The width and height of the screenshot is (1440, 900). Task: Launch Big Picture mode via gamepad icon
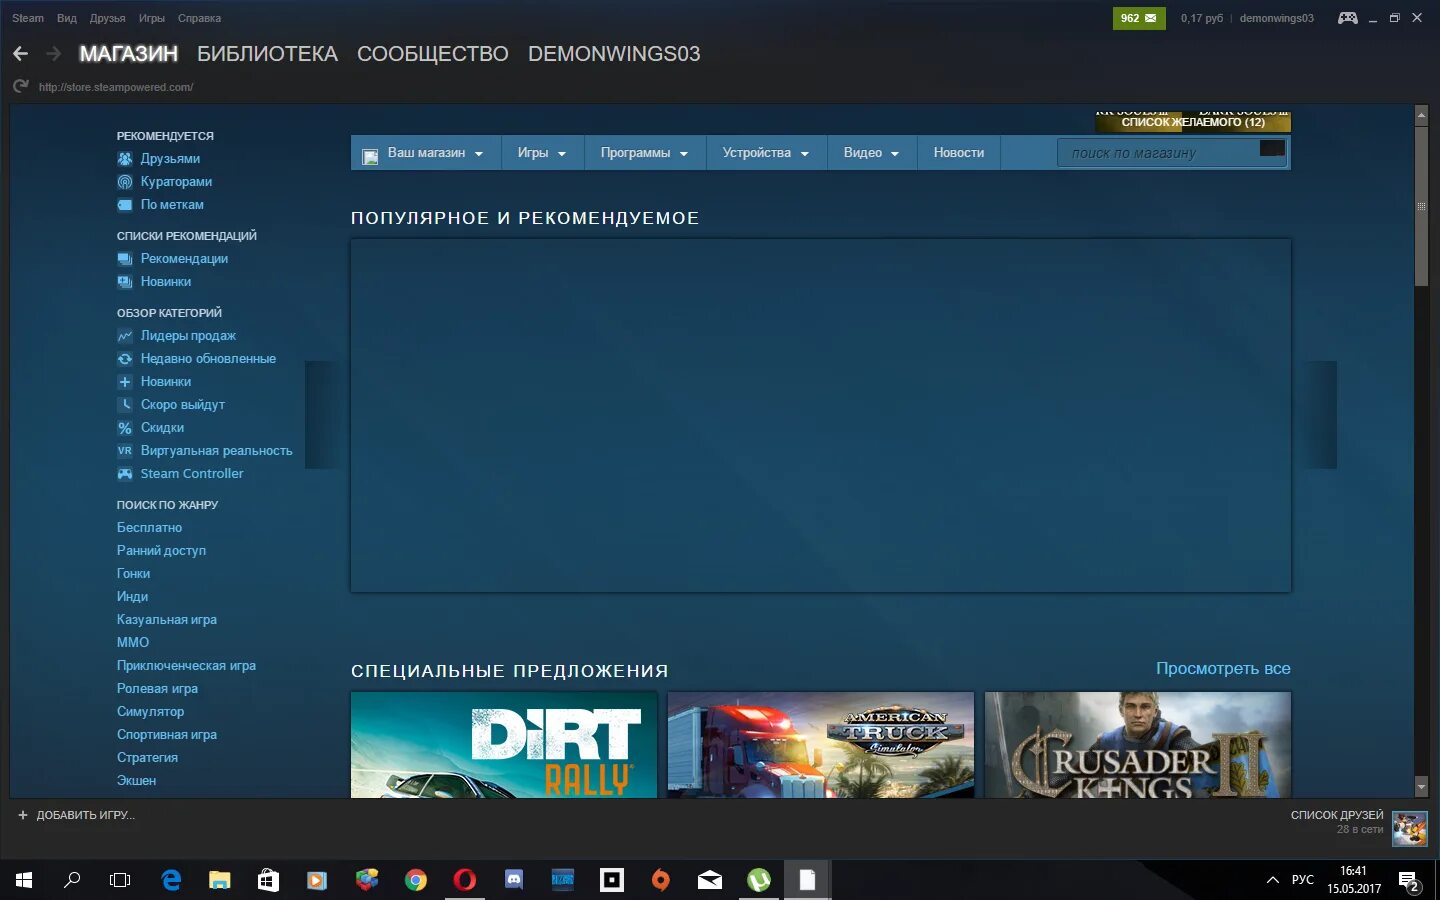click(1348, 18)
